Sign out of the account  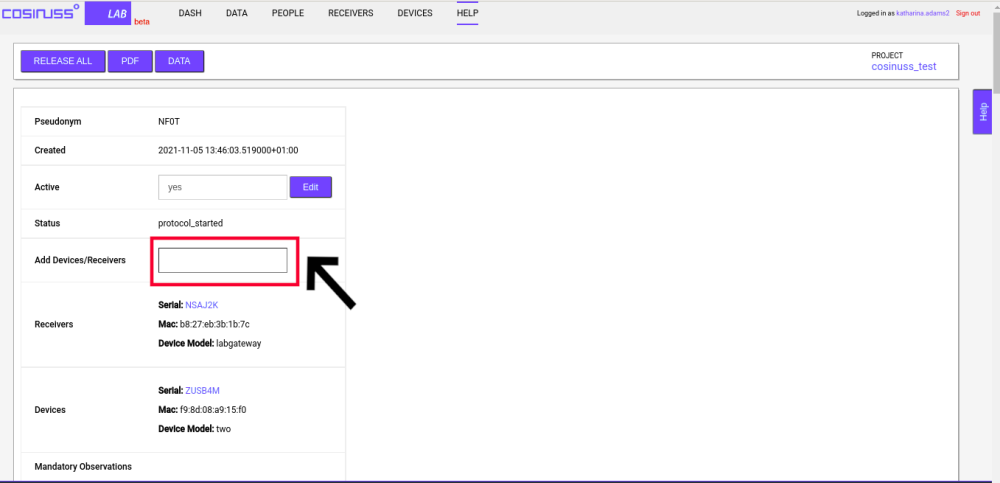[x=968, y=13]
